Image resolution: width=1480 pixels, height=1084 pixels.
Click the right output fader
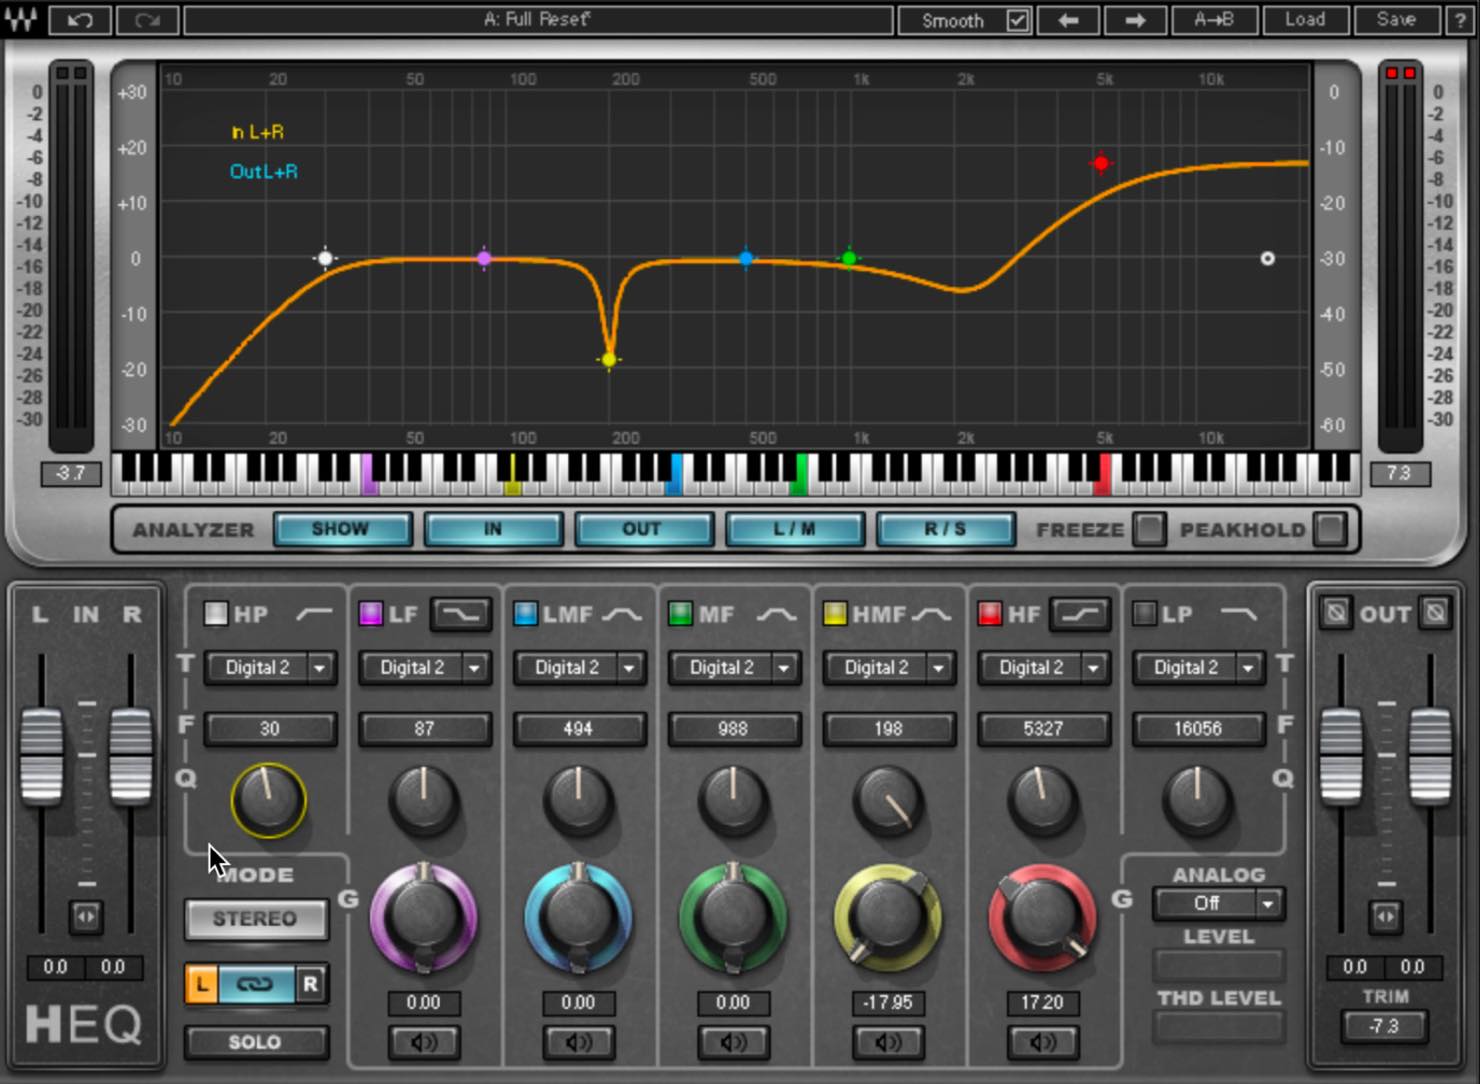1430,755
